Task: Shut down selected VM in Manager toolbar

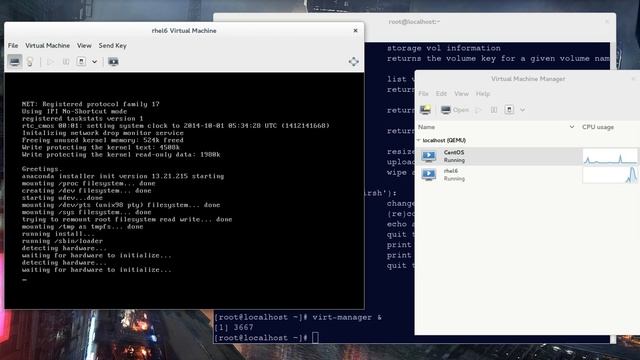Action: coord(509,110)
